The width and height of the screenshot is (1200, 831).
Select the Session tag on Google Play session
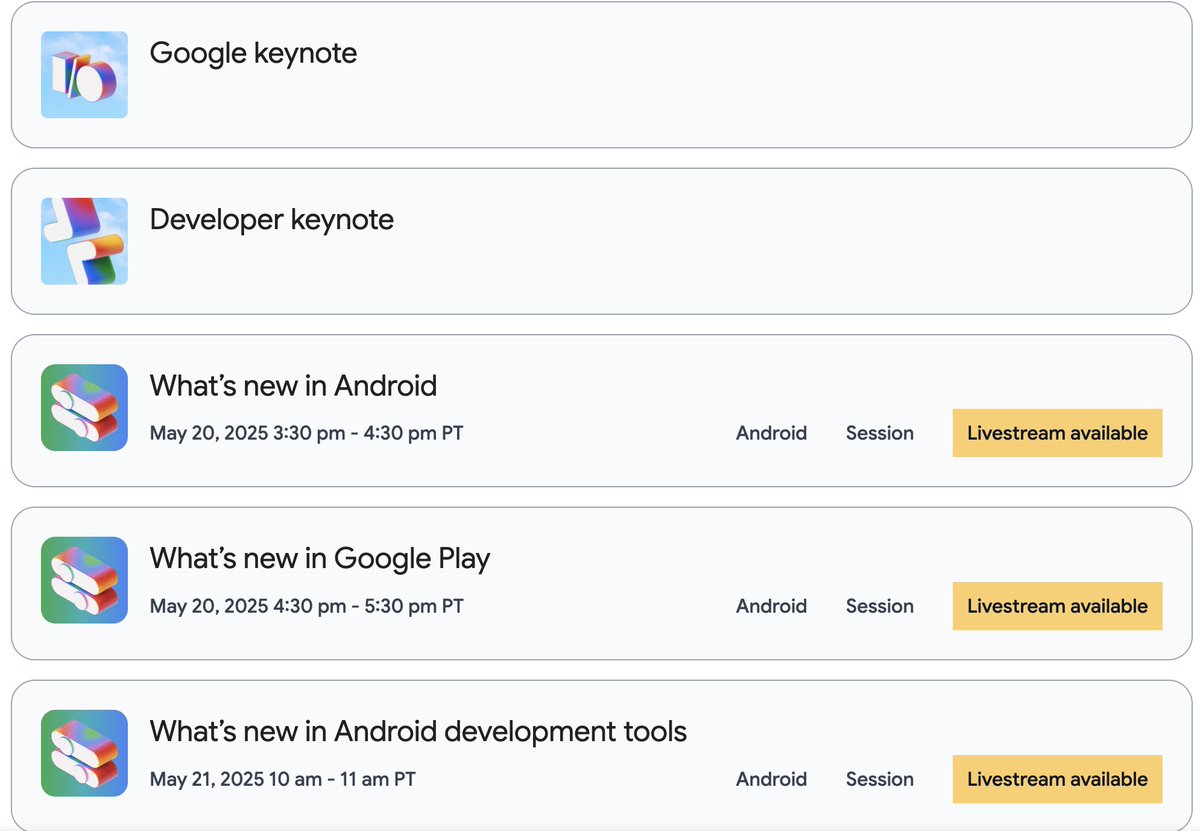tap(879, 606)
